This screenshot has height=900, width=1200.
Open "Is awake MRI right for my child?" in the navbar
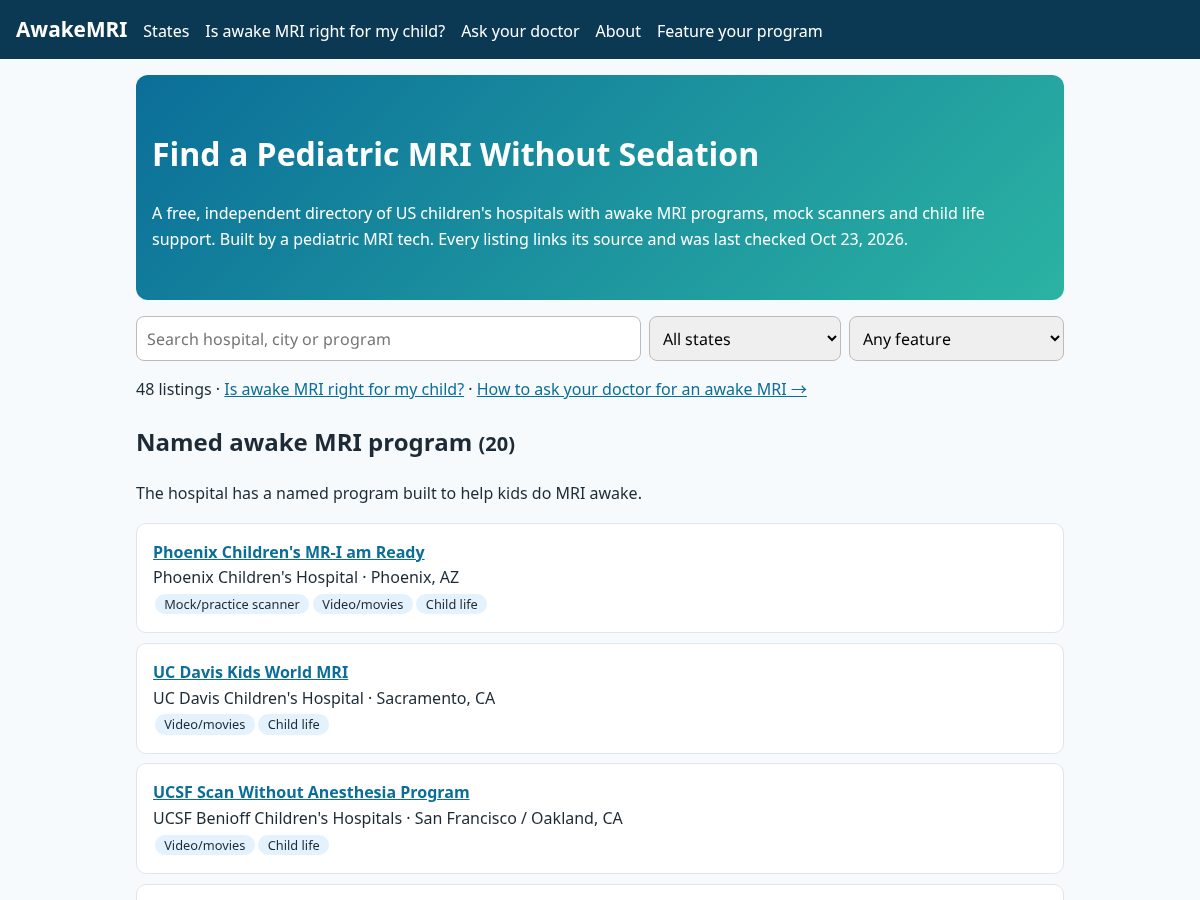[325, 31]
